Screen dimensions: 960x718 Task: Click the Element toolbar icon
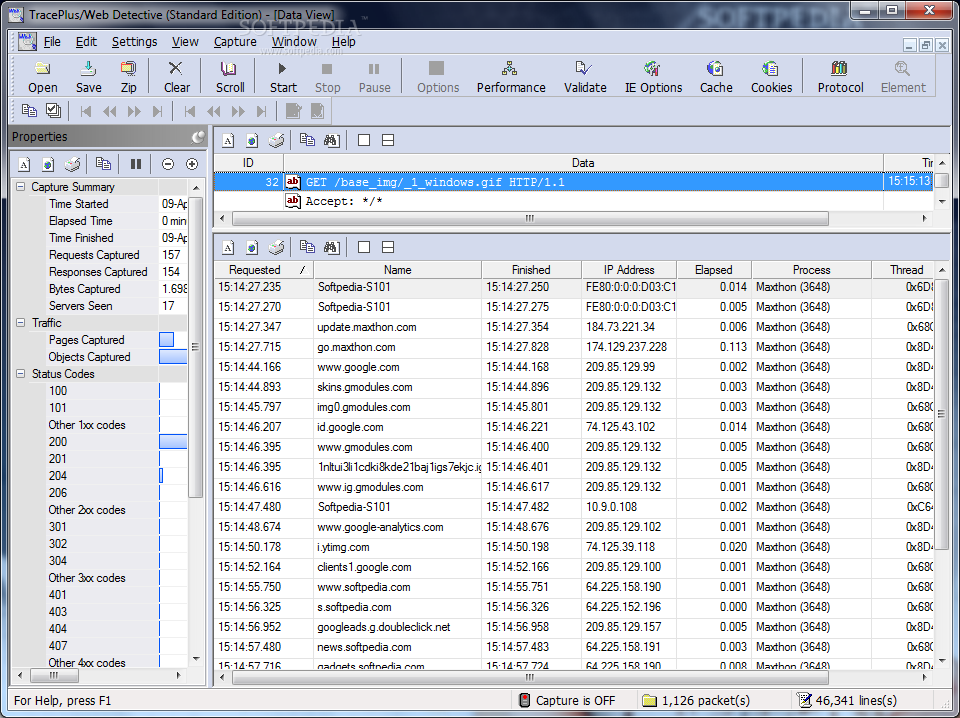click(x=903, y=77)
